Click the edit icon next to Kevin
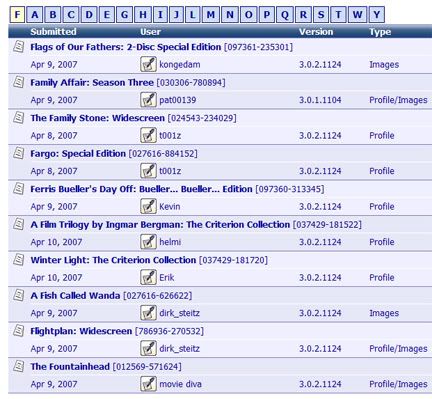 point(148,206)
